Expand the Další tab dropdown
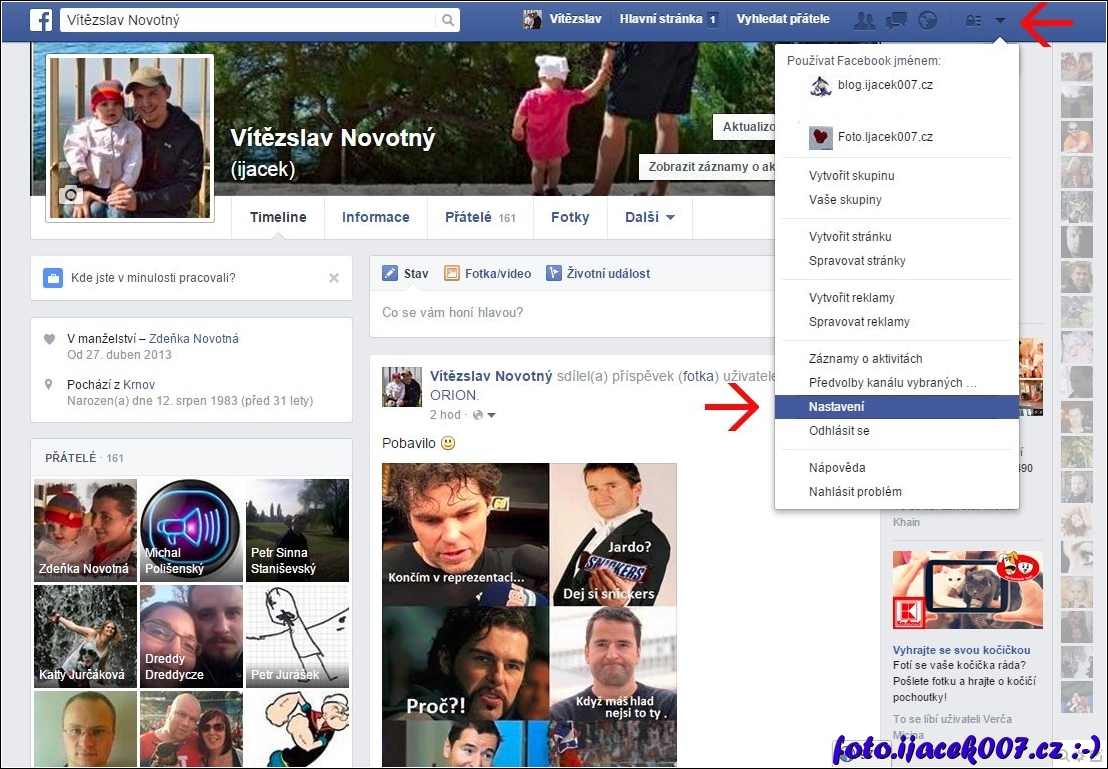 (x=650, y=217)
